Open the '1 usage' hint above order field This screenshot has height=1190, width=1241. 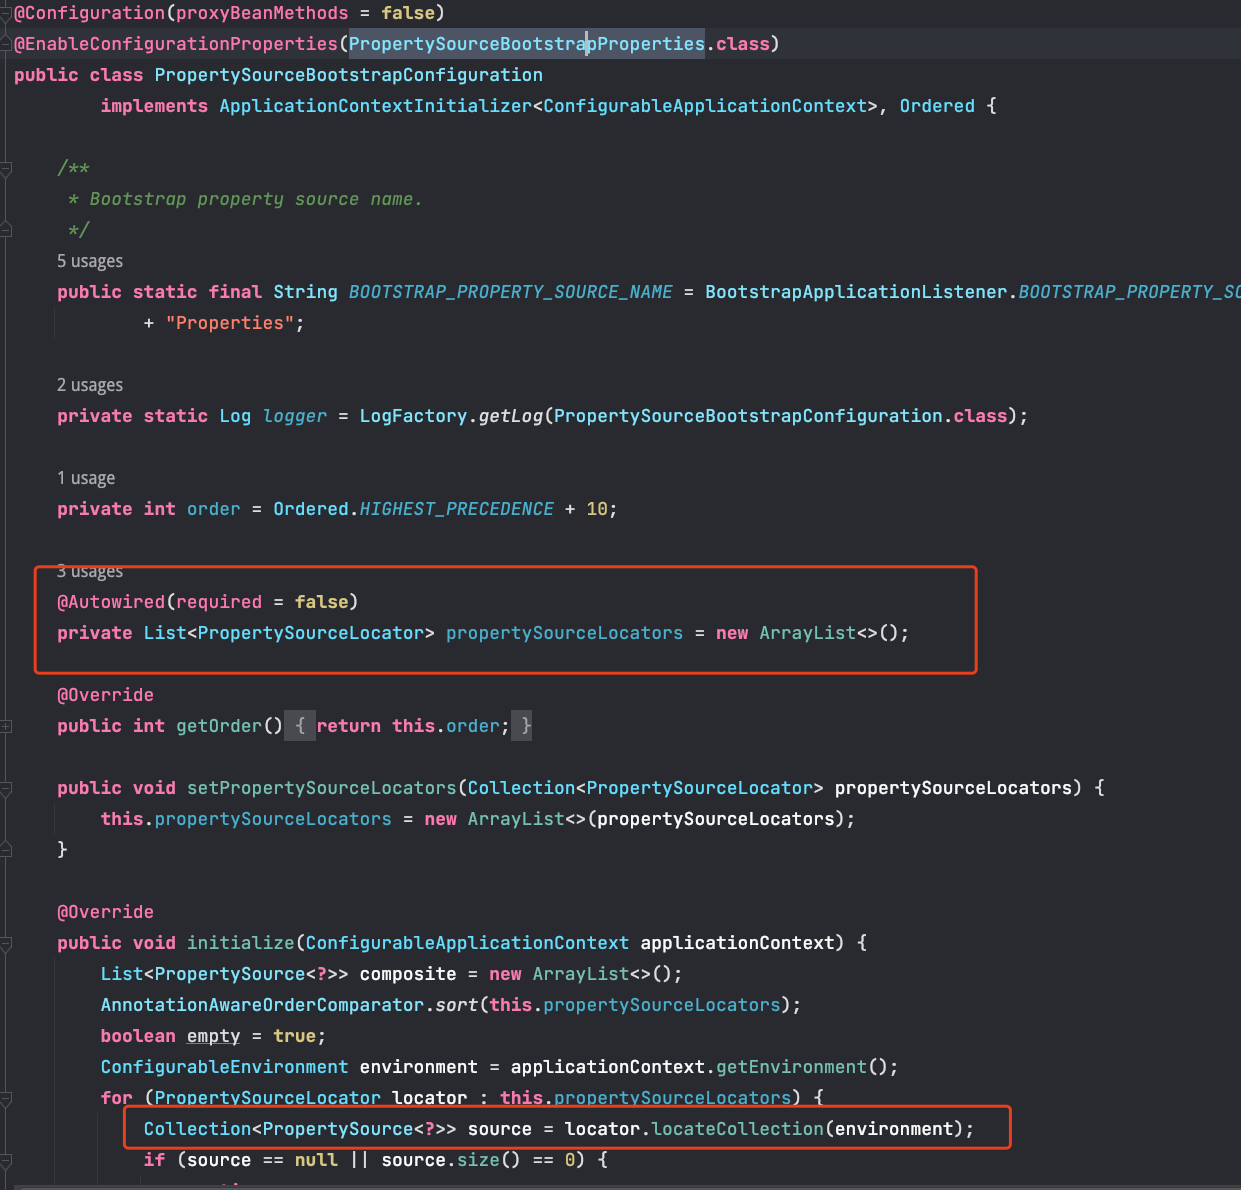(x=86, y=478)
